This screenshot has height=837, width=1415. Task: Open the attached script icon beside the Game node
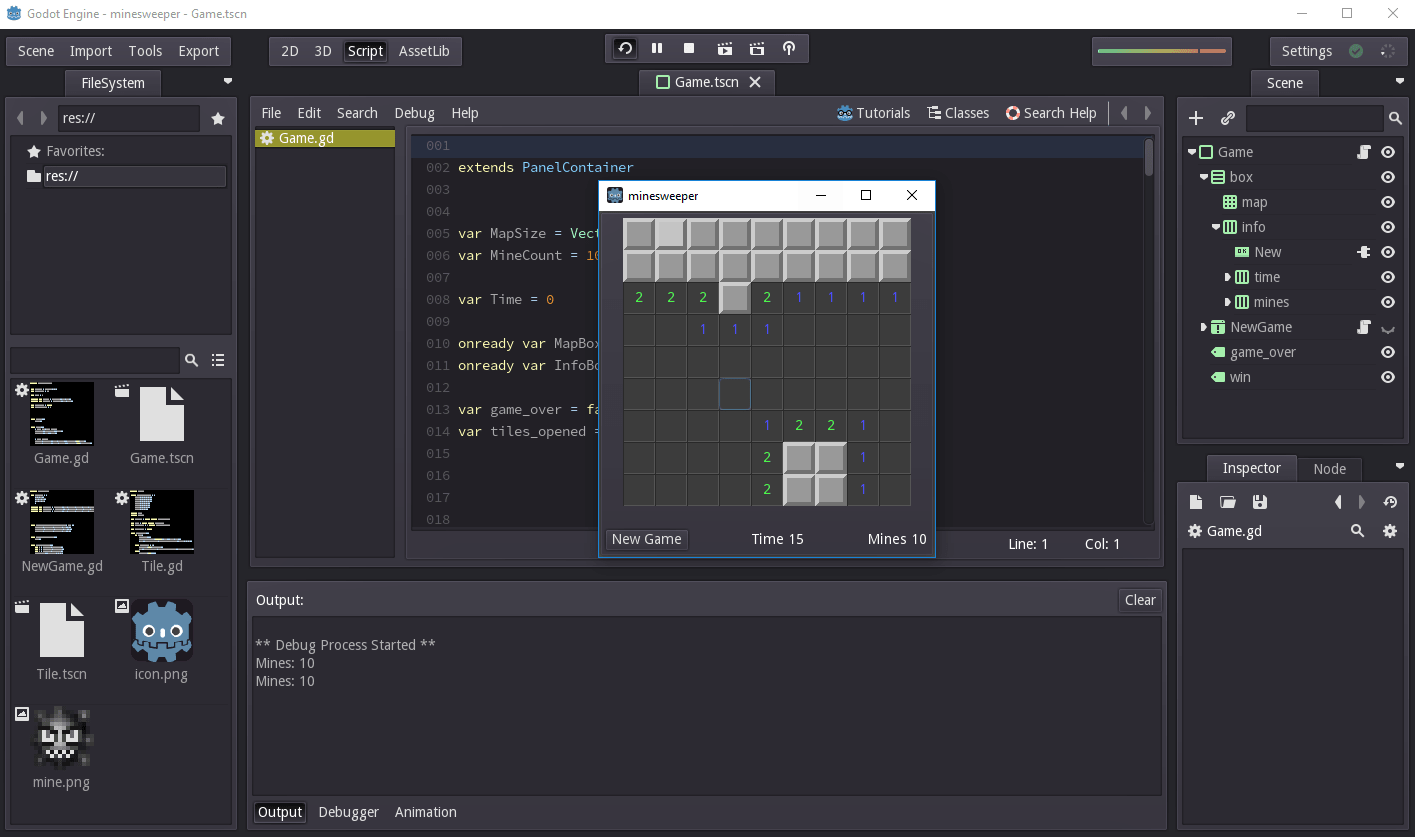pyautogui.click(x=1365, y=151)
